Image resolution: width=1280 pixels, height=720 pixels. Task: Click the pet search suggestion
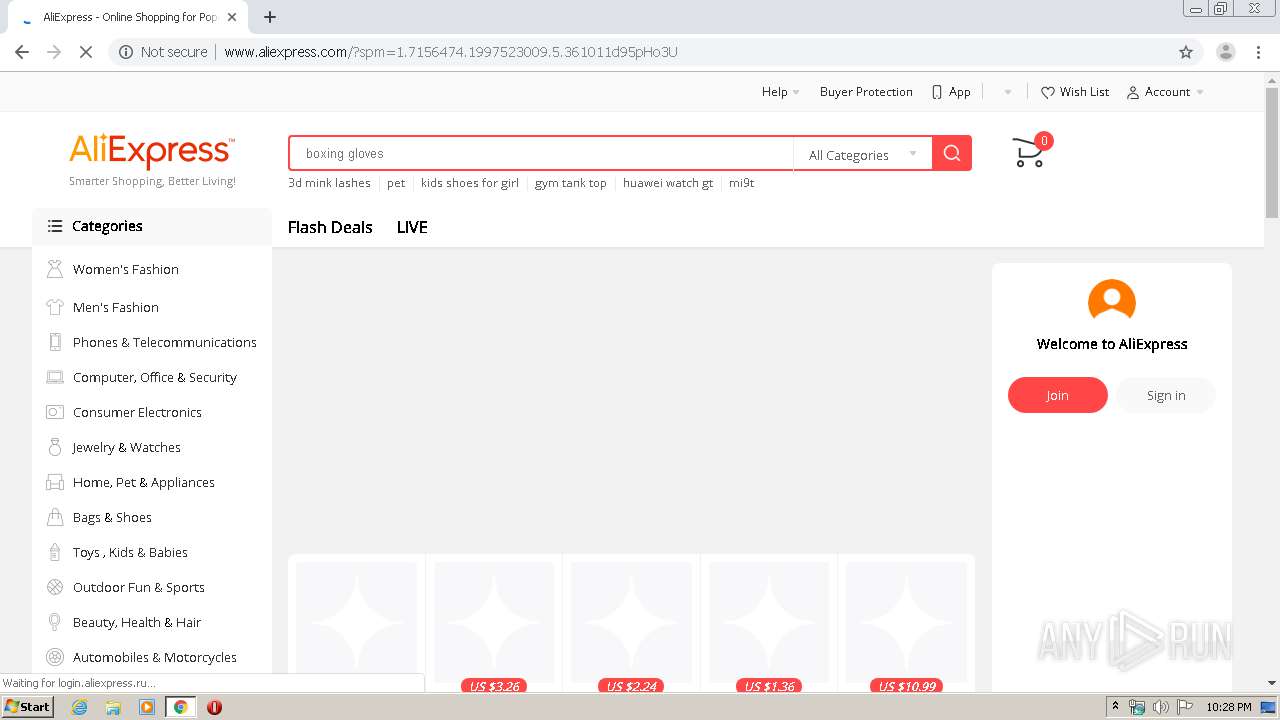[396, 183]
